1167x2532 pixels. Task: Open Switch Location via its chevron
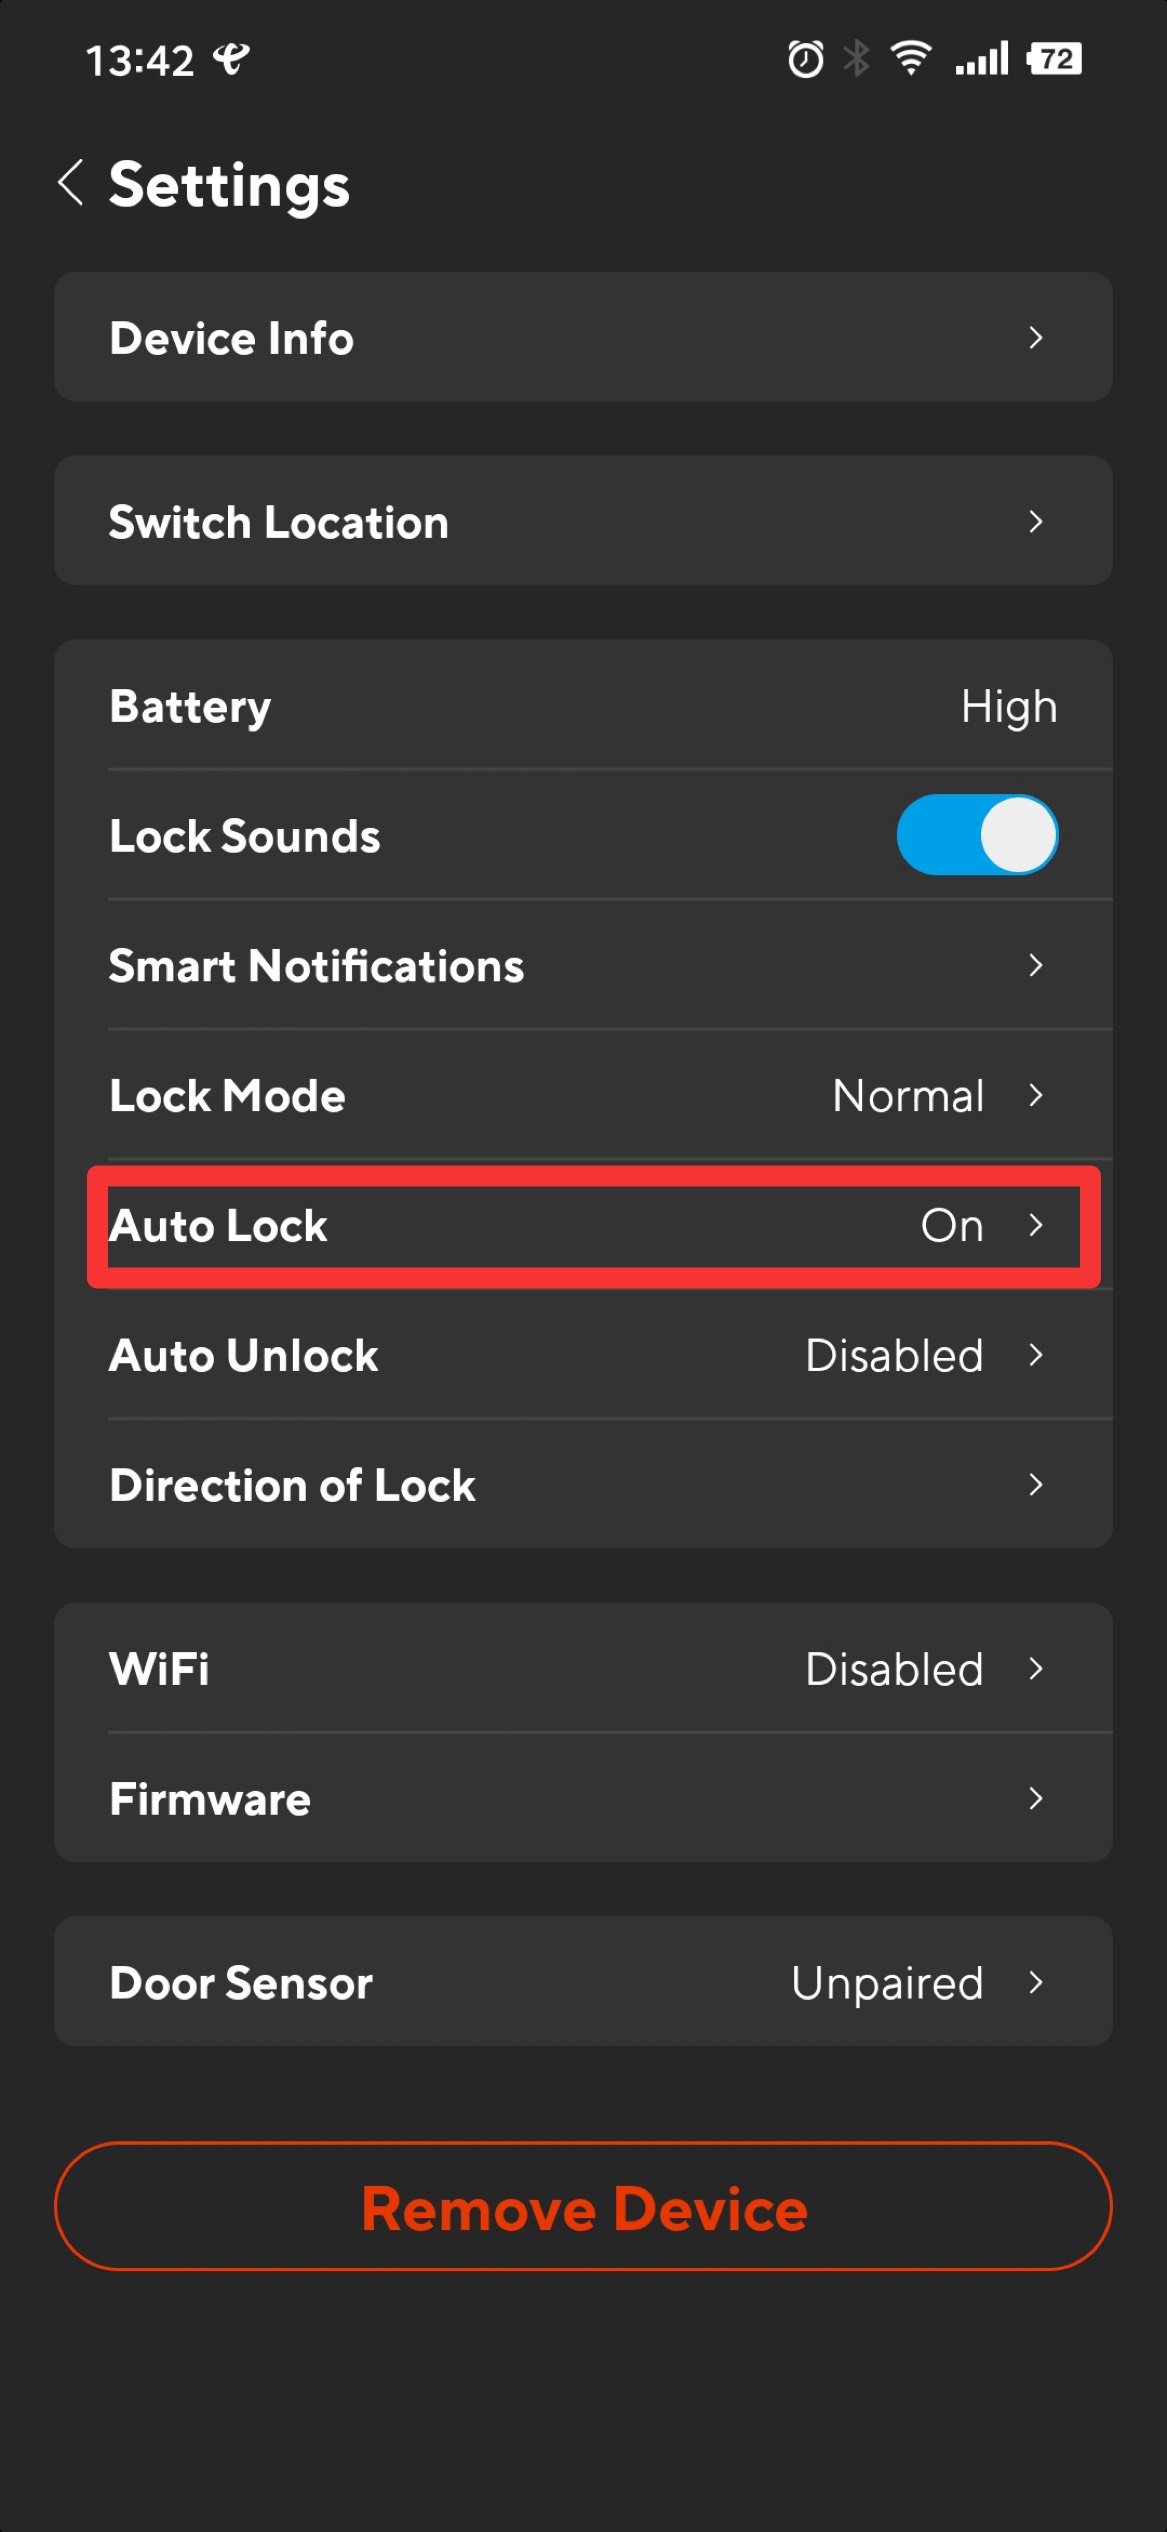point(1036,522)
